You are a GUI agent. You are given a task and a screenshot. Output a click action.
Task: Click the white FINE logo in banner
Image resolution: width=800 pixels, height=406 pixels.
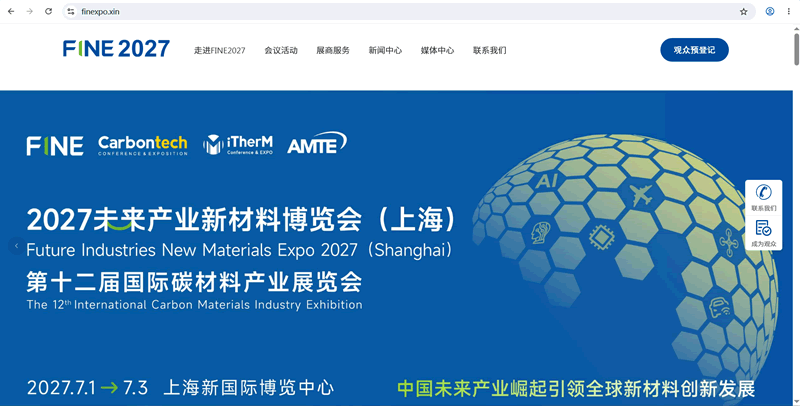tap(55, 146)
